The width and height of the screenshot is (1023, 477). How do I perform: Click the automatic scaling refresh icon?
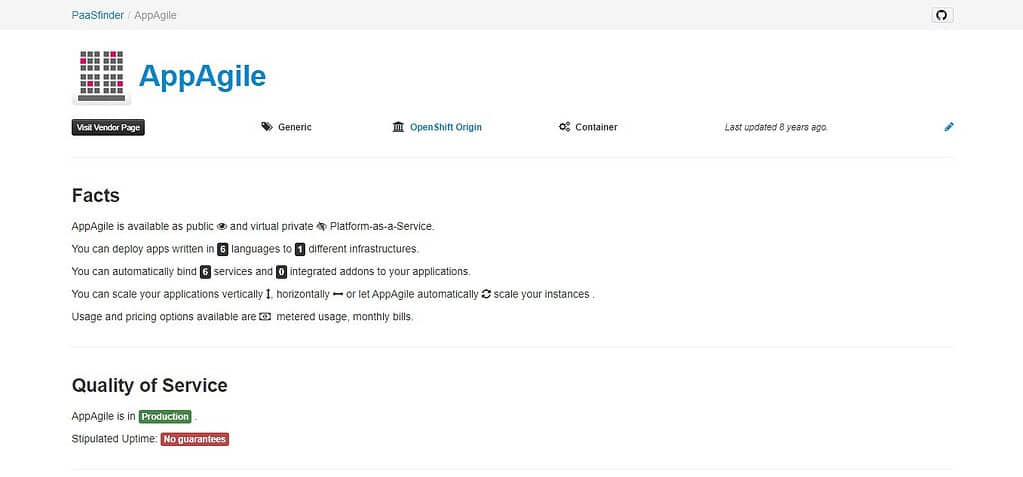486,294
